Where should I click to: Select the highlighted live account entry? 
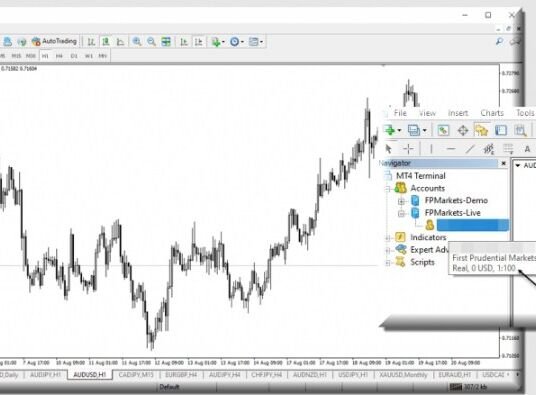coord(473,225)
